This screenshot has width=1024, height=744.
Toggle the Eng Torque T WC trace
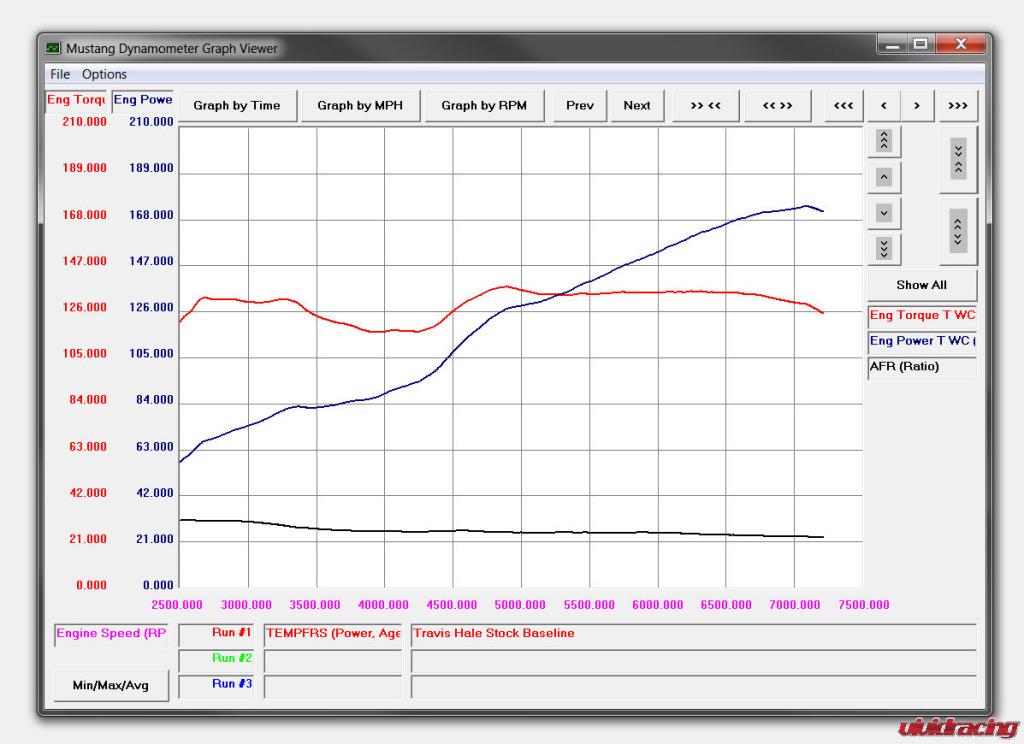click(x=921, y=316)
